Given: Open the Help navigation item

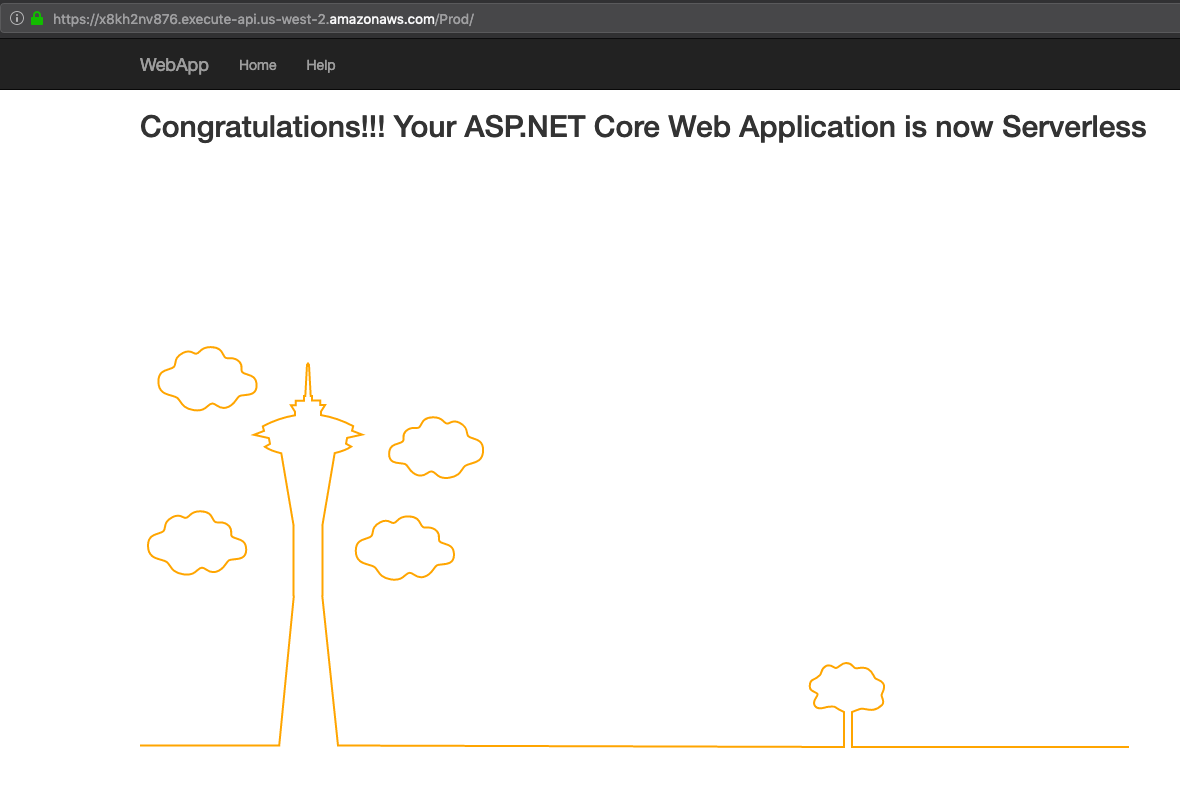Looking at the screenshot, I should 321,65.
